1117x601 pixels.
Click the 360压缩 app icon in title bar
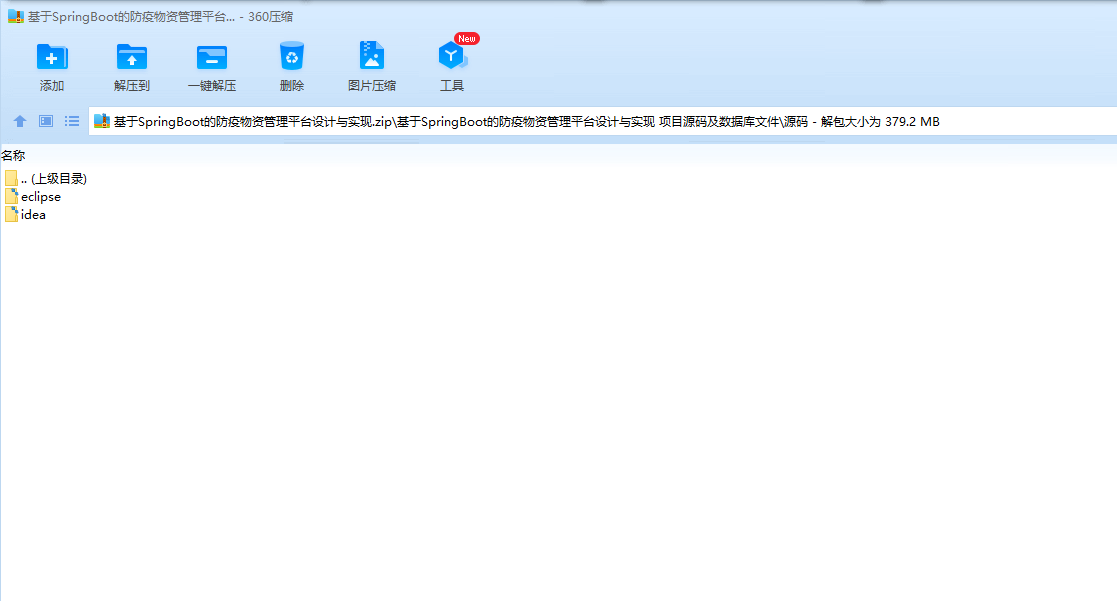[16, 16]
